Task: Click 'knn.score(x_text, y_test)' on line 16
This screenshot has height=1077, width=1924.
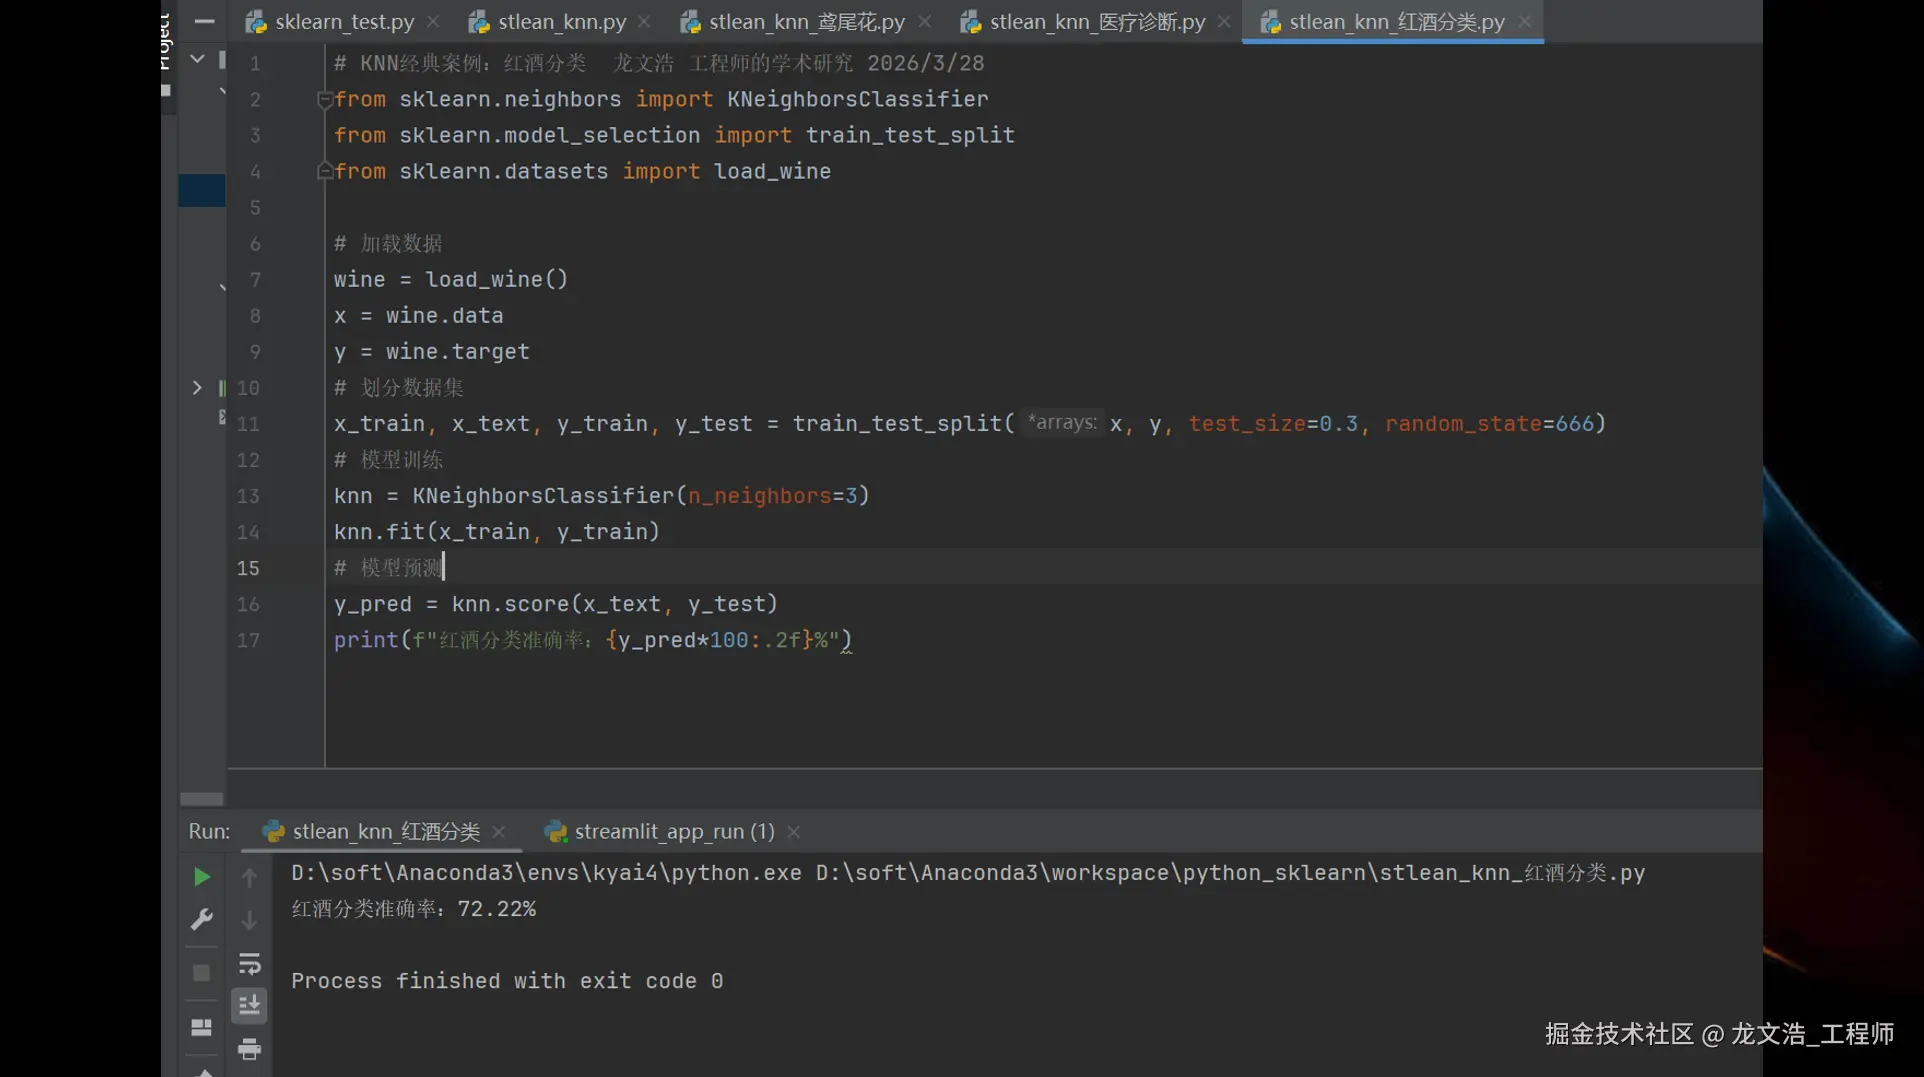Action: tap(615, 603)
